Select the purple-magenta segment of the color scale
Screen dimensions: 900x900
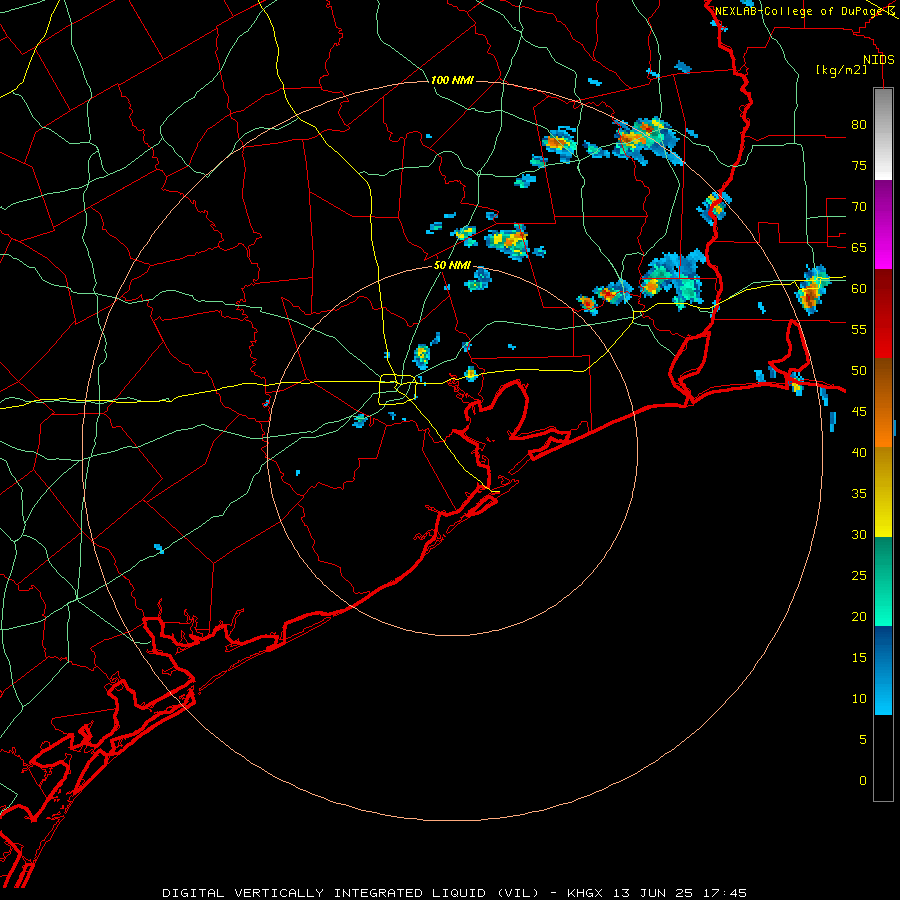pos(883,224)
